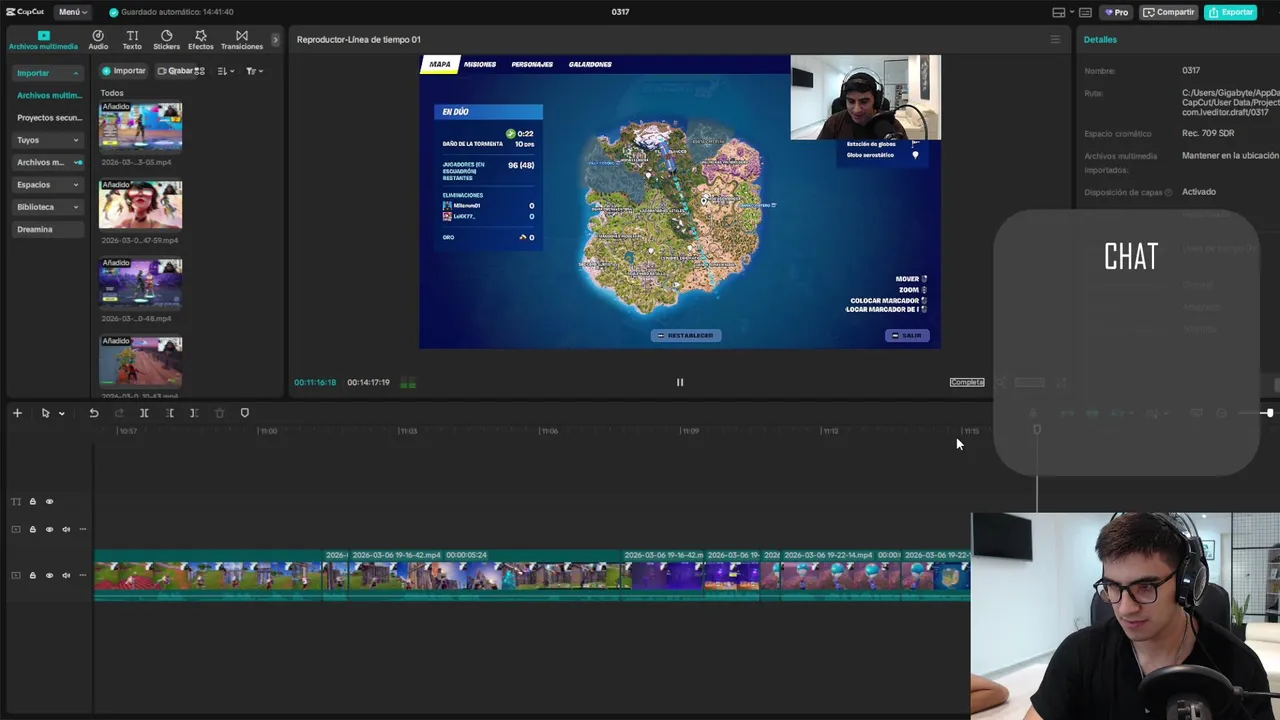The image size is (1280, 720).
Task: Delete right of playhead trim tool
Action: [x=194, y=413]
